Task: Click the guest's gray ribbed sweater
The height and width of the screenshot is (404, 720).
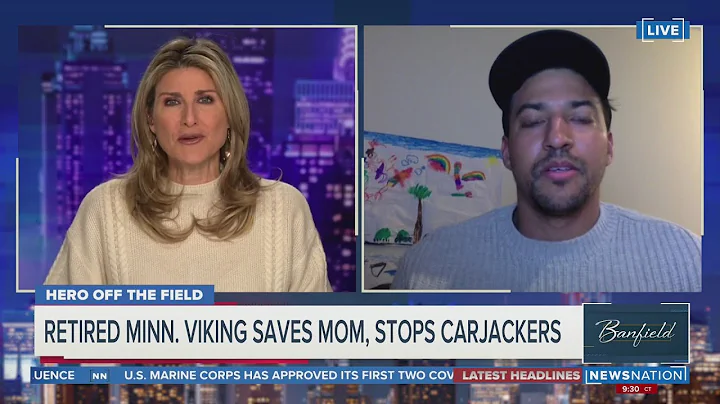Action: (547, 250)
